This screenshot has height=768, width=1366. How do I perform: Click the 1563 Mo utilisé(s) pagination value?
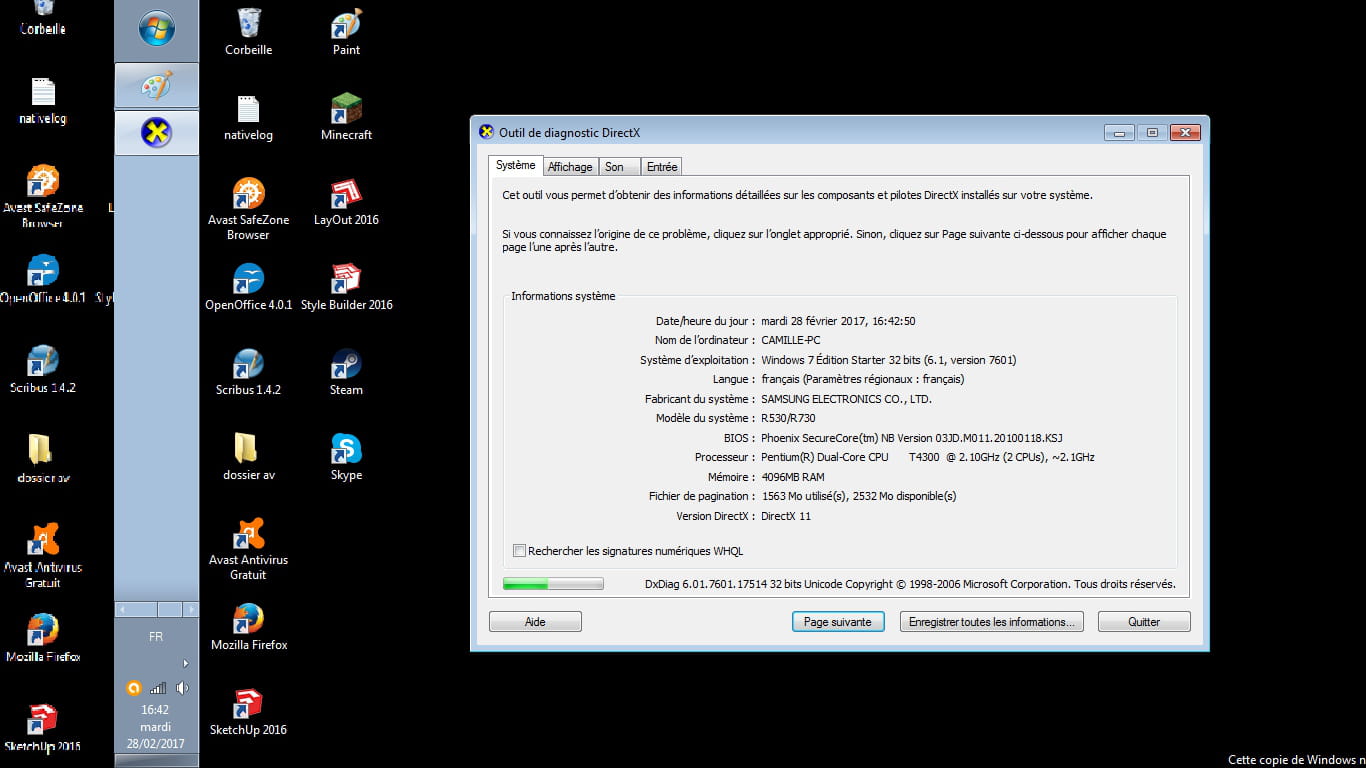(859, 497)
